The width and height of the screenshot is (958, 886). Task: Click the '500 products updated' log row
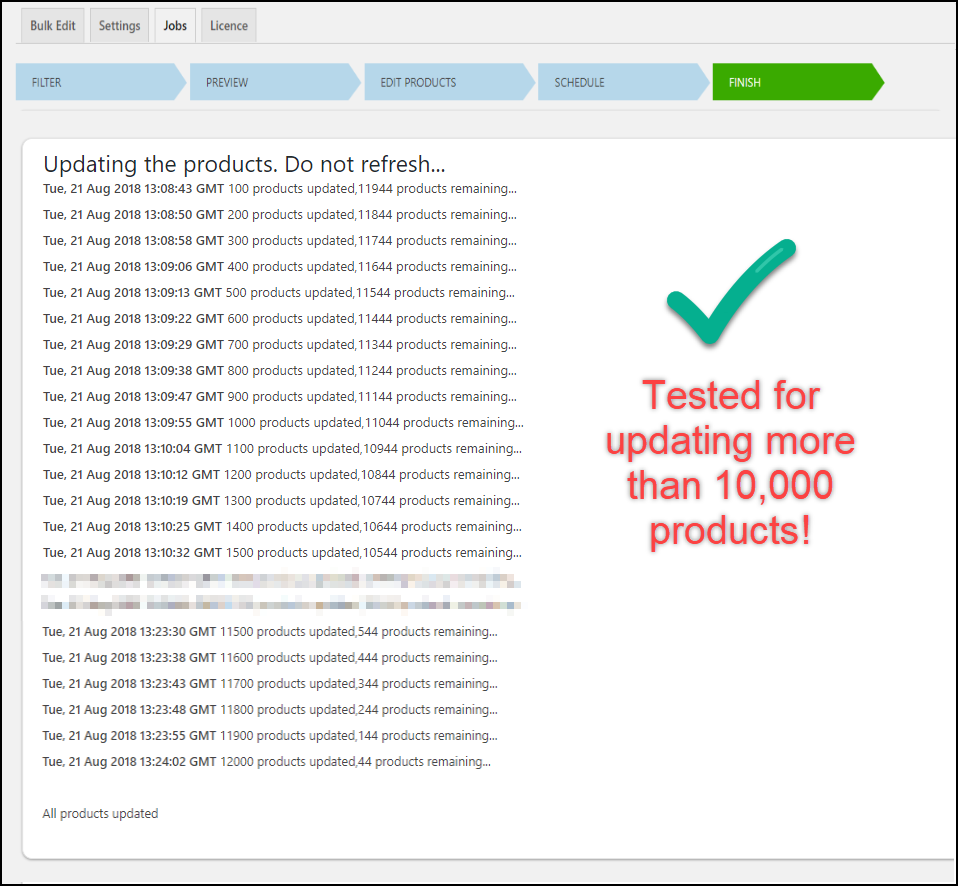[x=279, y=293]
